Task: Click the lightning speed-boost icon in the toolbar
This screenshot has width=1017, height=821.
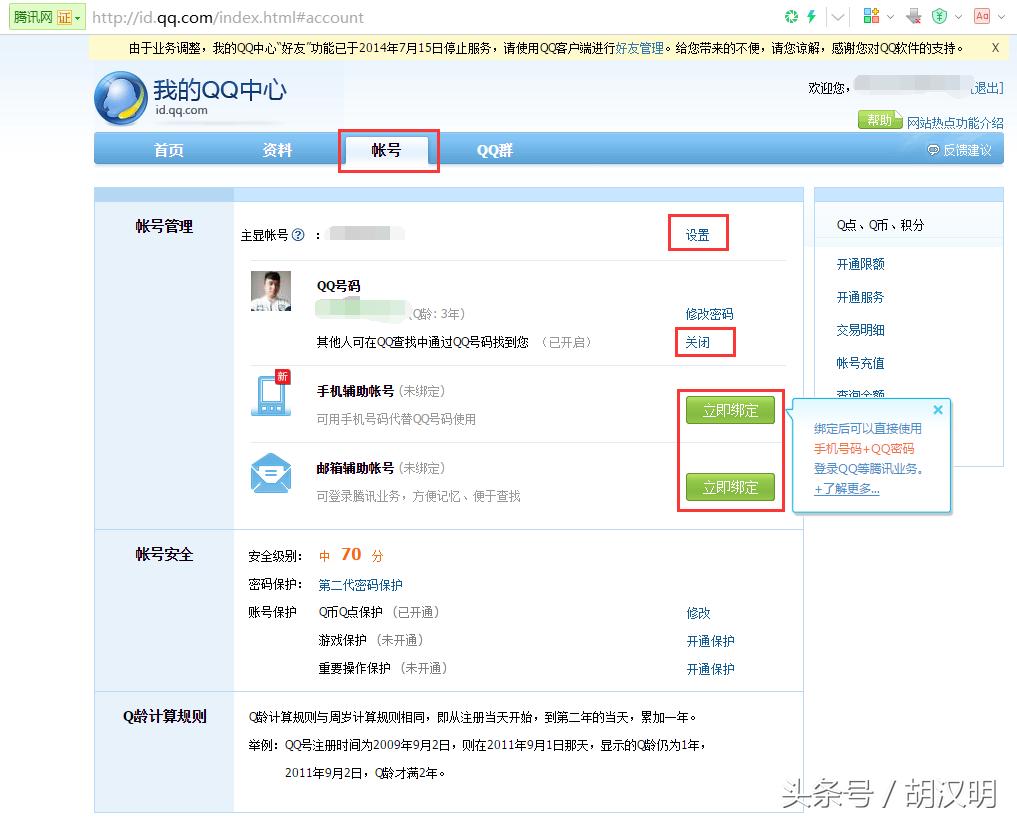Action: click(811, 15)
